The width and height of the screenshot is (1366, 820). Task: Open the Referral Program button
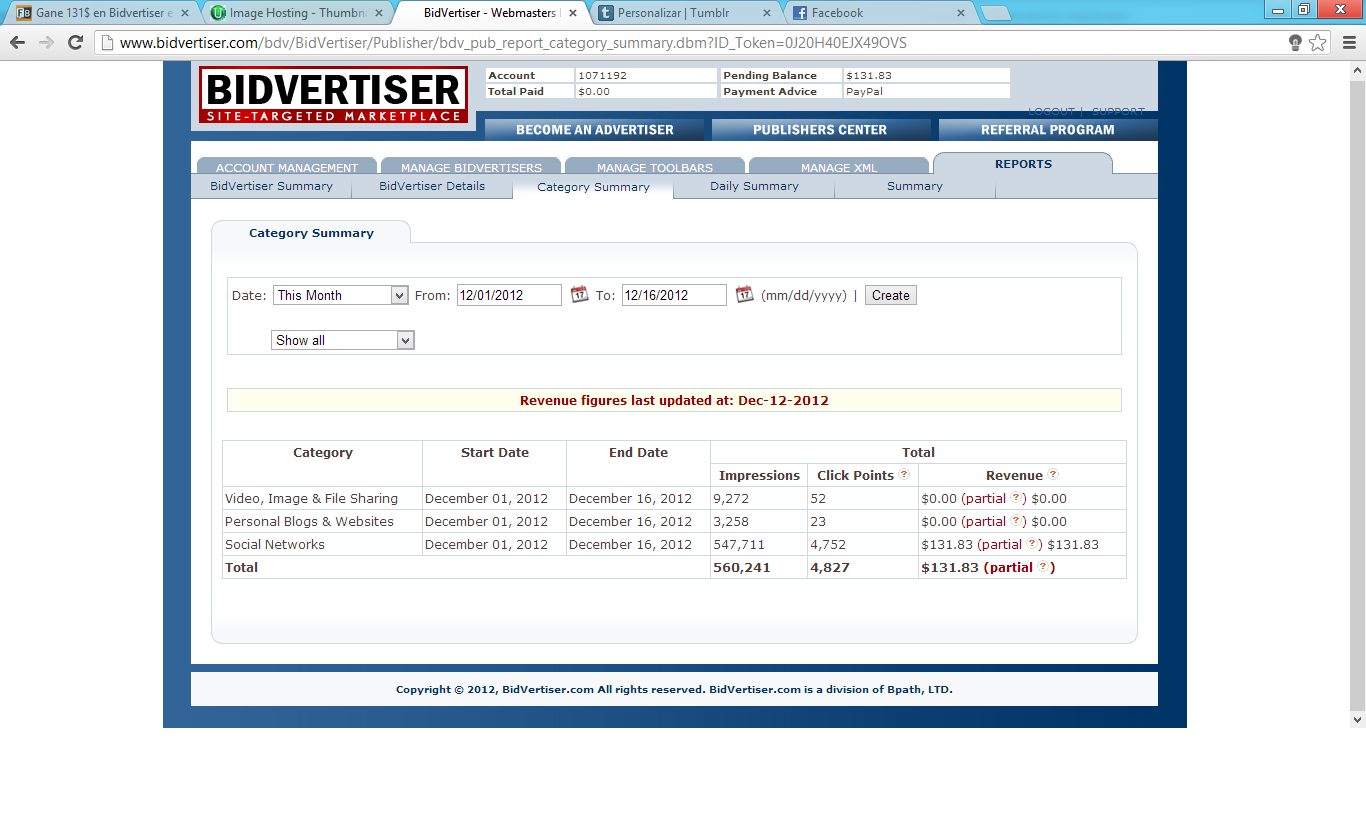point(1047,129)
